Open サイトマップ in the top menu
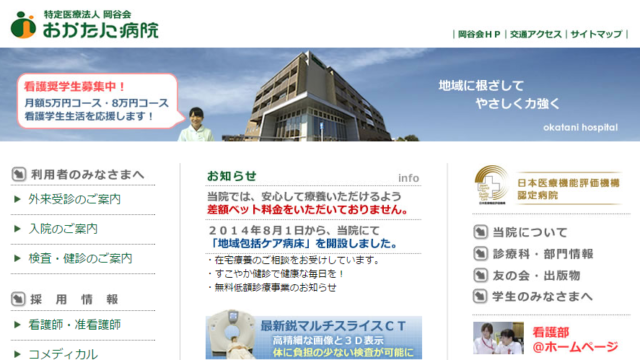This screenshot has height=360, width=640. click(x=596, y=34)
